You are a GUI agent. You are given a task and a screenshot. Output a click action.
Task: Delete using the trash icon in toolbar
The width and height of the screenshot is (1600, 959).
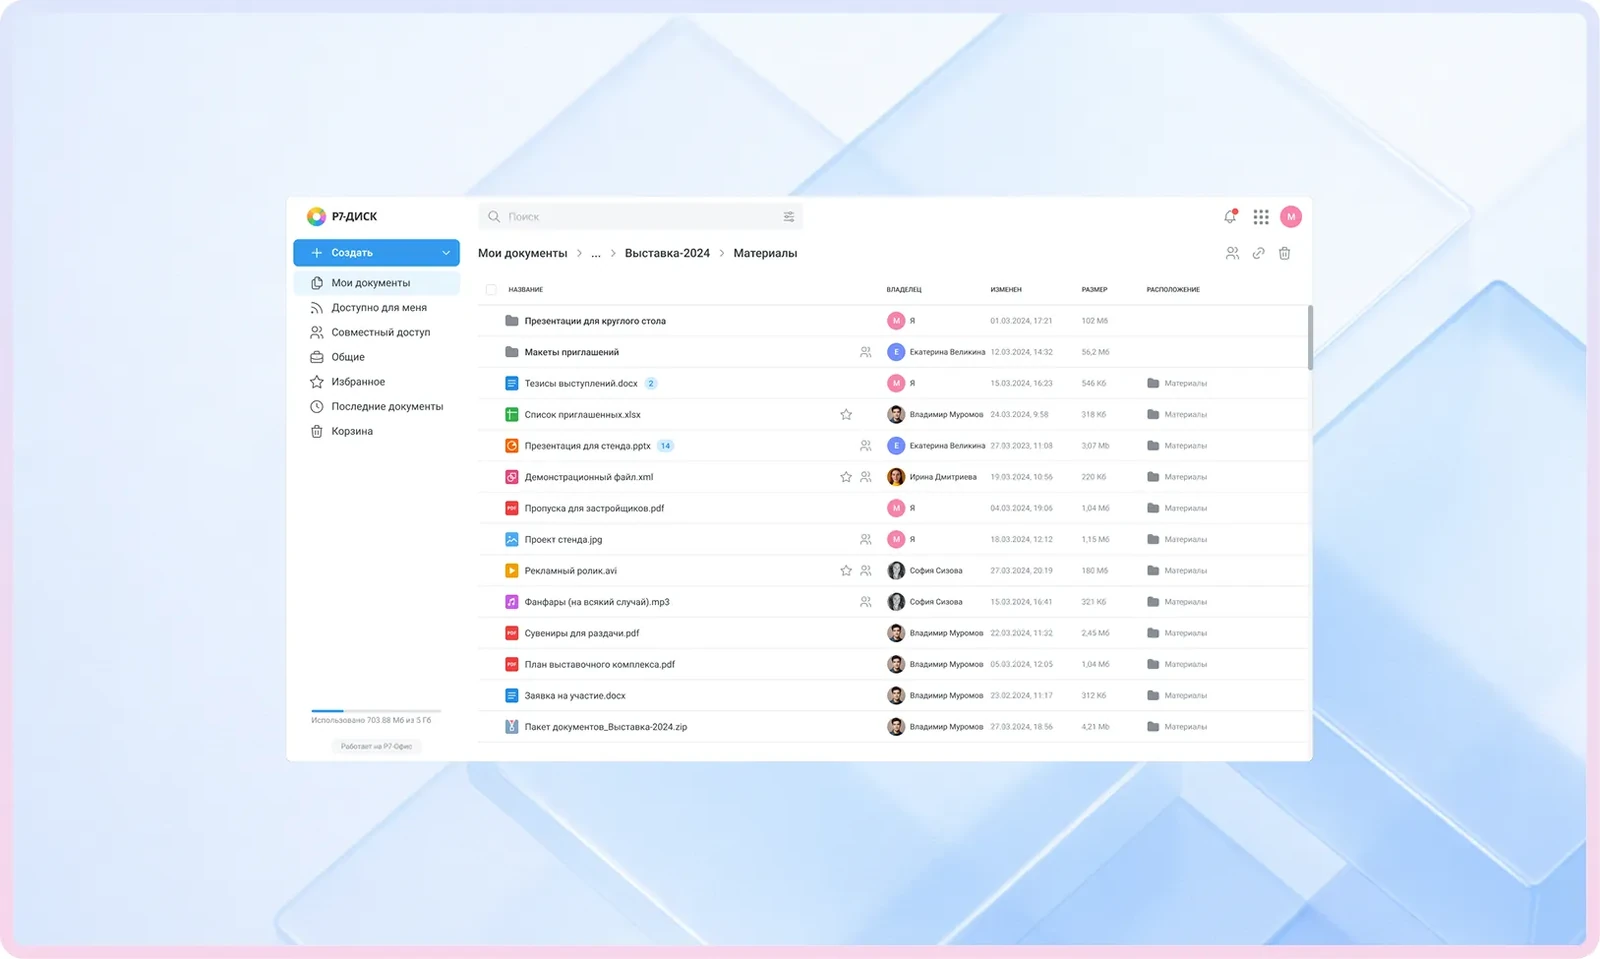pos(1284,253)
